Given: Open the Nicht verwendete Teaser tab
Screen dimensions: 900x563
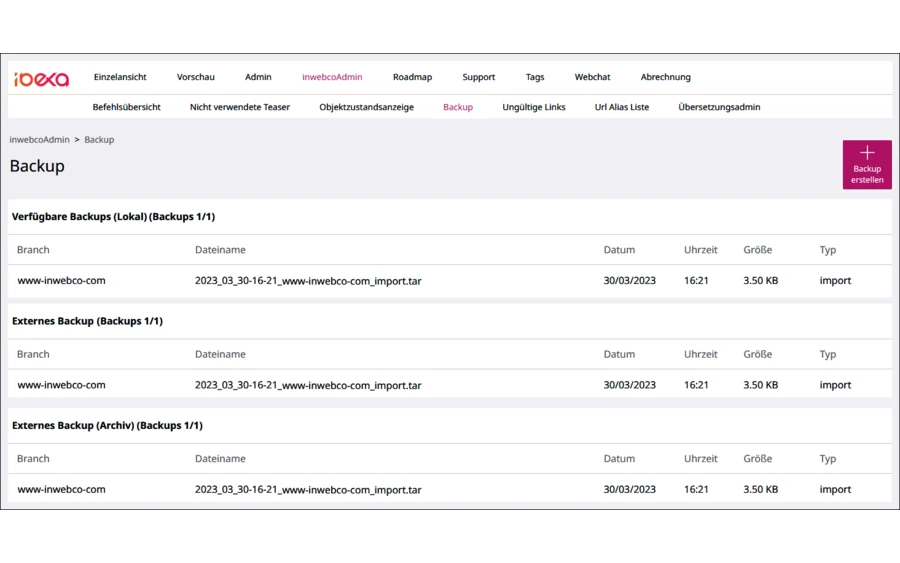Looking at the screenshot, I should [240, 107].
